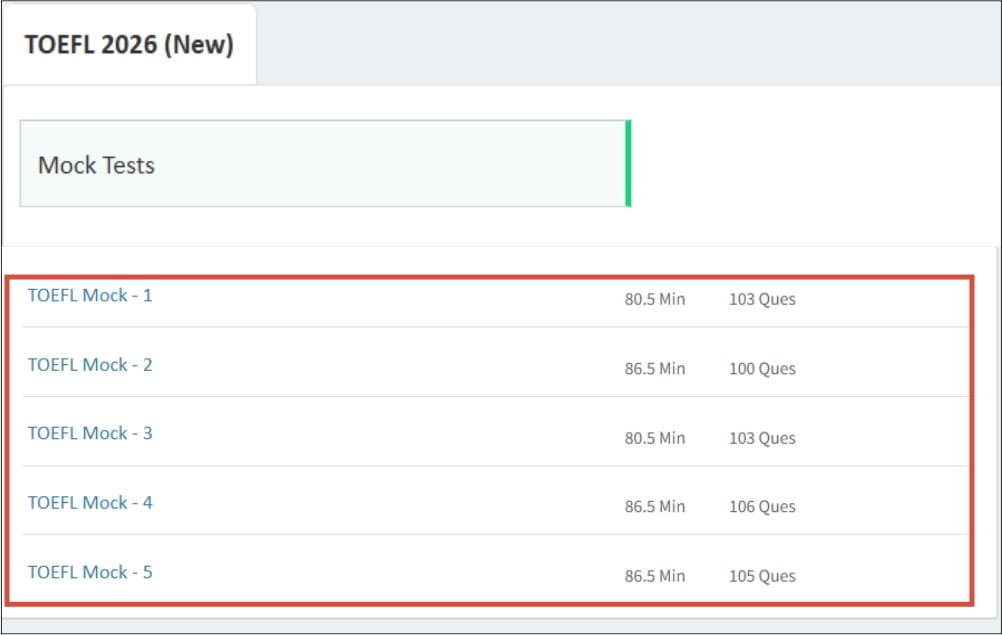Select the 106 Ques count label

(x=762, y=507)
